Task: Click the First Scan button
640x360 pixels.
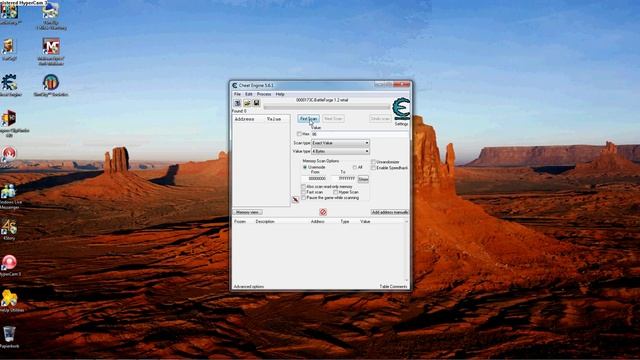Action: [x=309, y=119]
